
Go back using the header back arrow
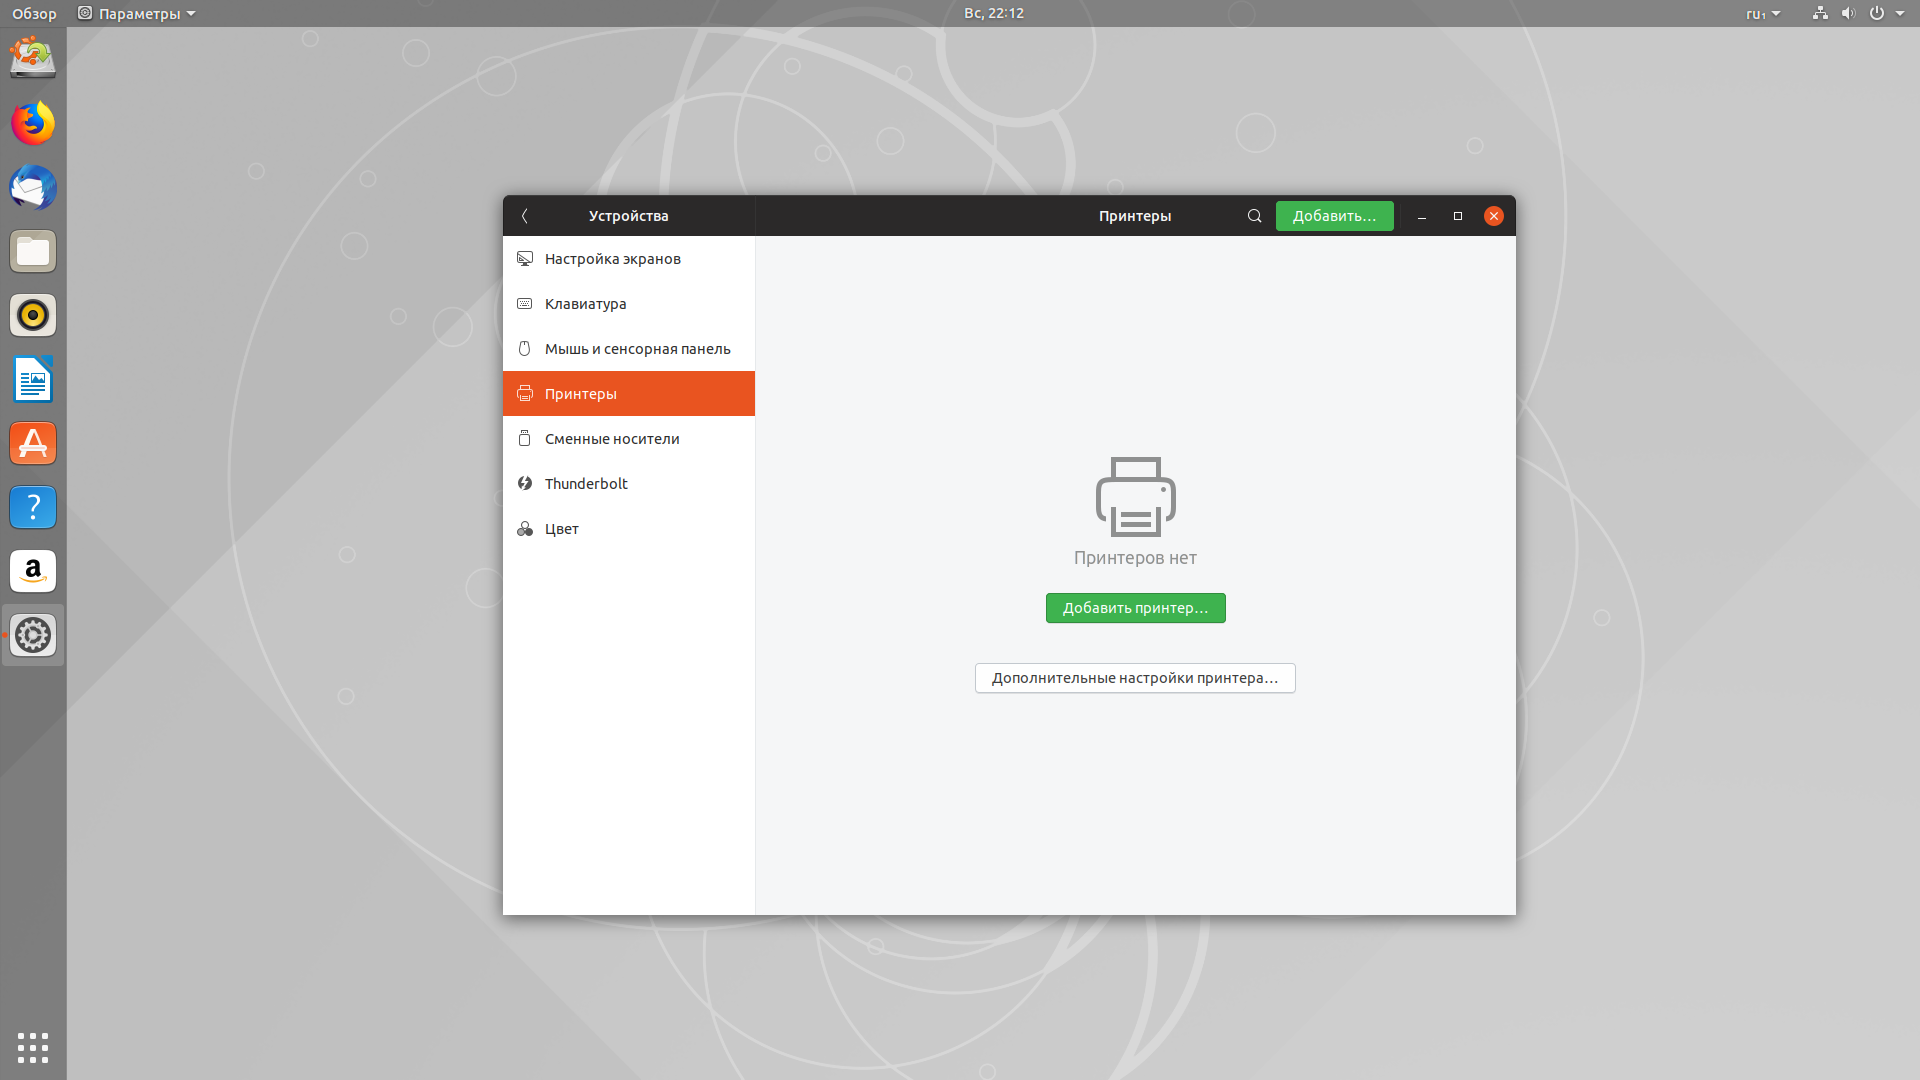[525, 216]
